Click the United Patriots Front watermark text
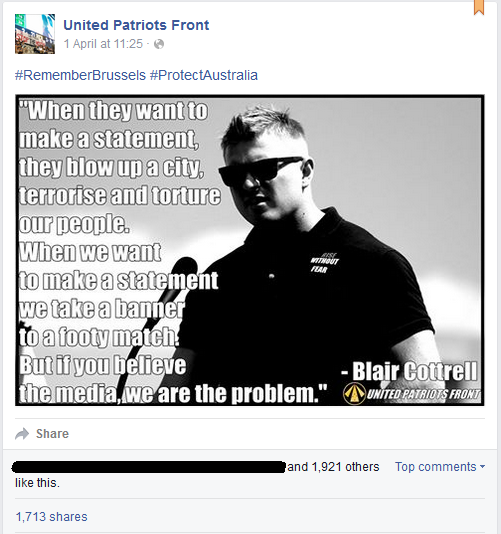This screenshot has height=534, width=501. (x=423, y=394)
